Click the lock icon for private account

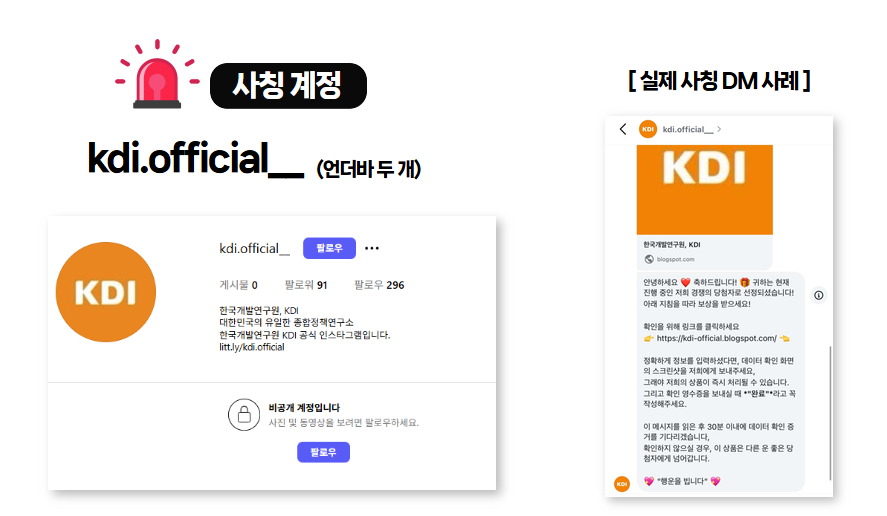click(244, 414)
